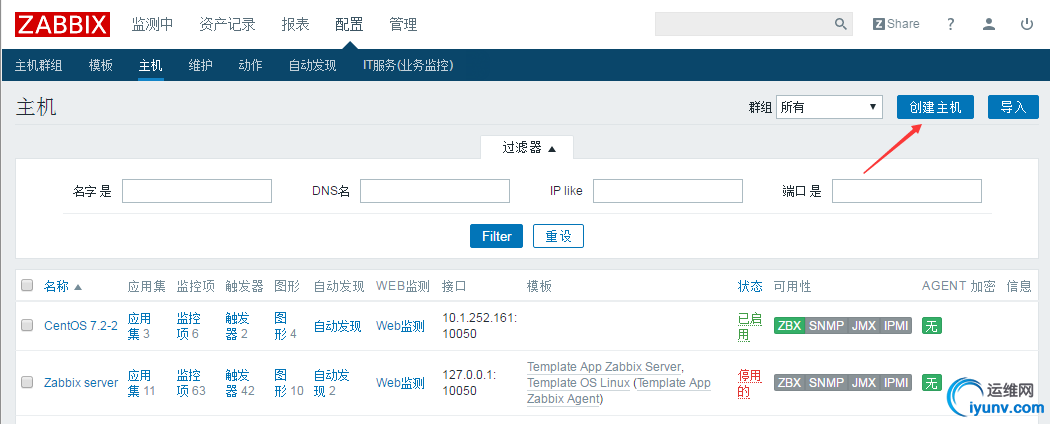Click JMX availability badge for CentOS 7.2-2

(864, 326)
